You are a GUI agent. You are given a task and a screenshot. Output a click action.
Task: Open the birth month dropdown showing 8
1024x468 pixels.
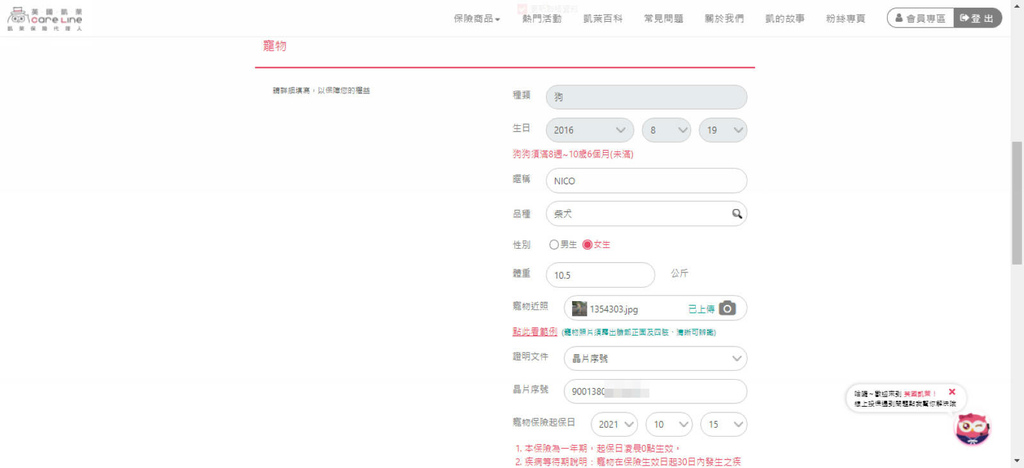pos(666,130)
